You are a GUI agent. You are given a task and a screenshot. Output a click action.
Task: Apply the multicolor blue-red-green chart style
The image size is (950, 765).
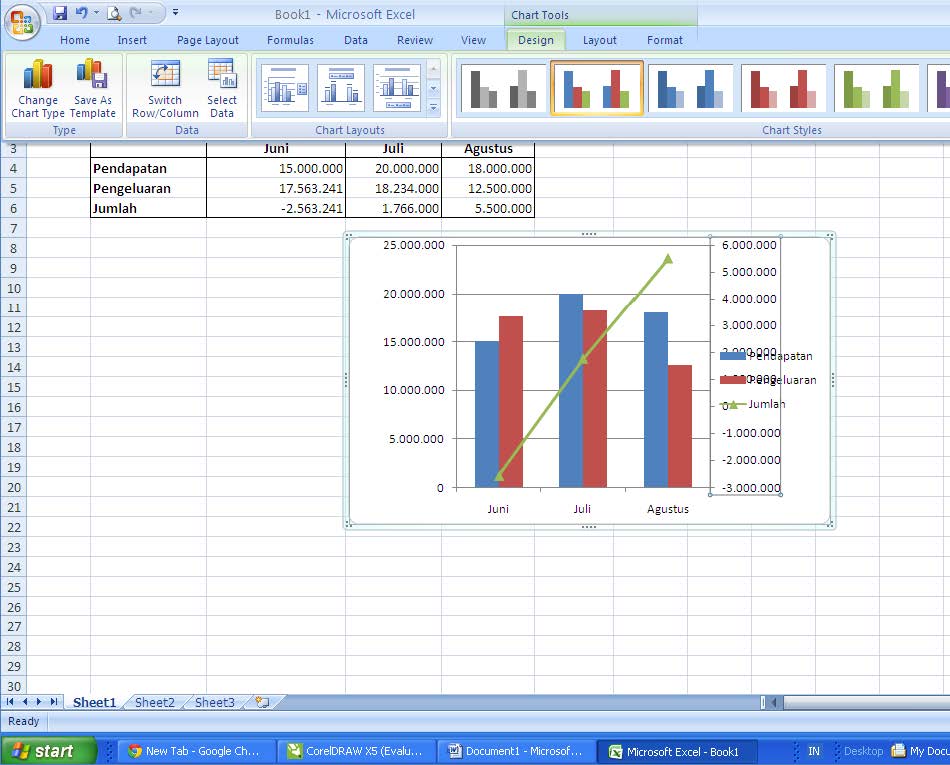point(597,88)
